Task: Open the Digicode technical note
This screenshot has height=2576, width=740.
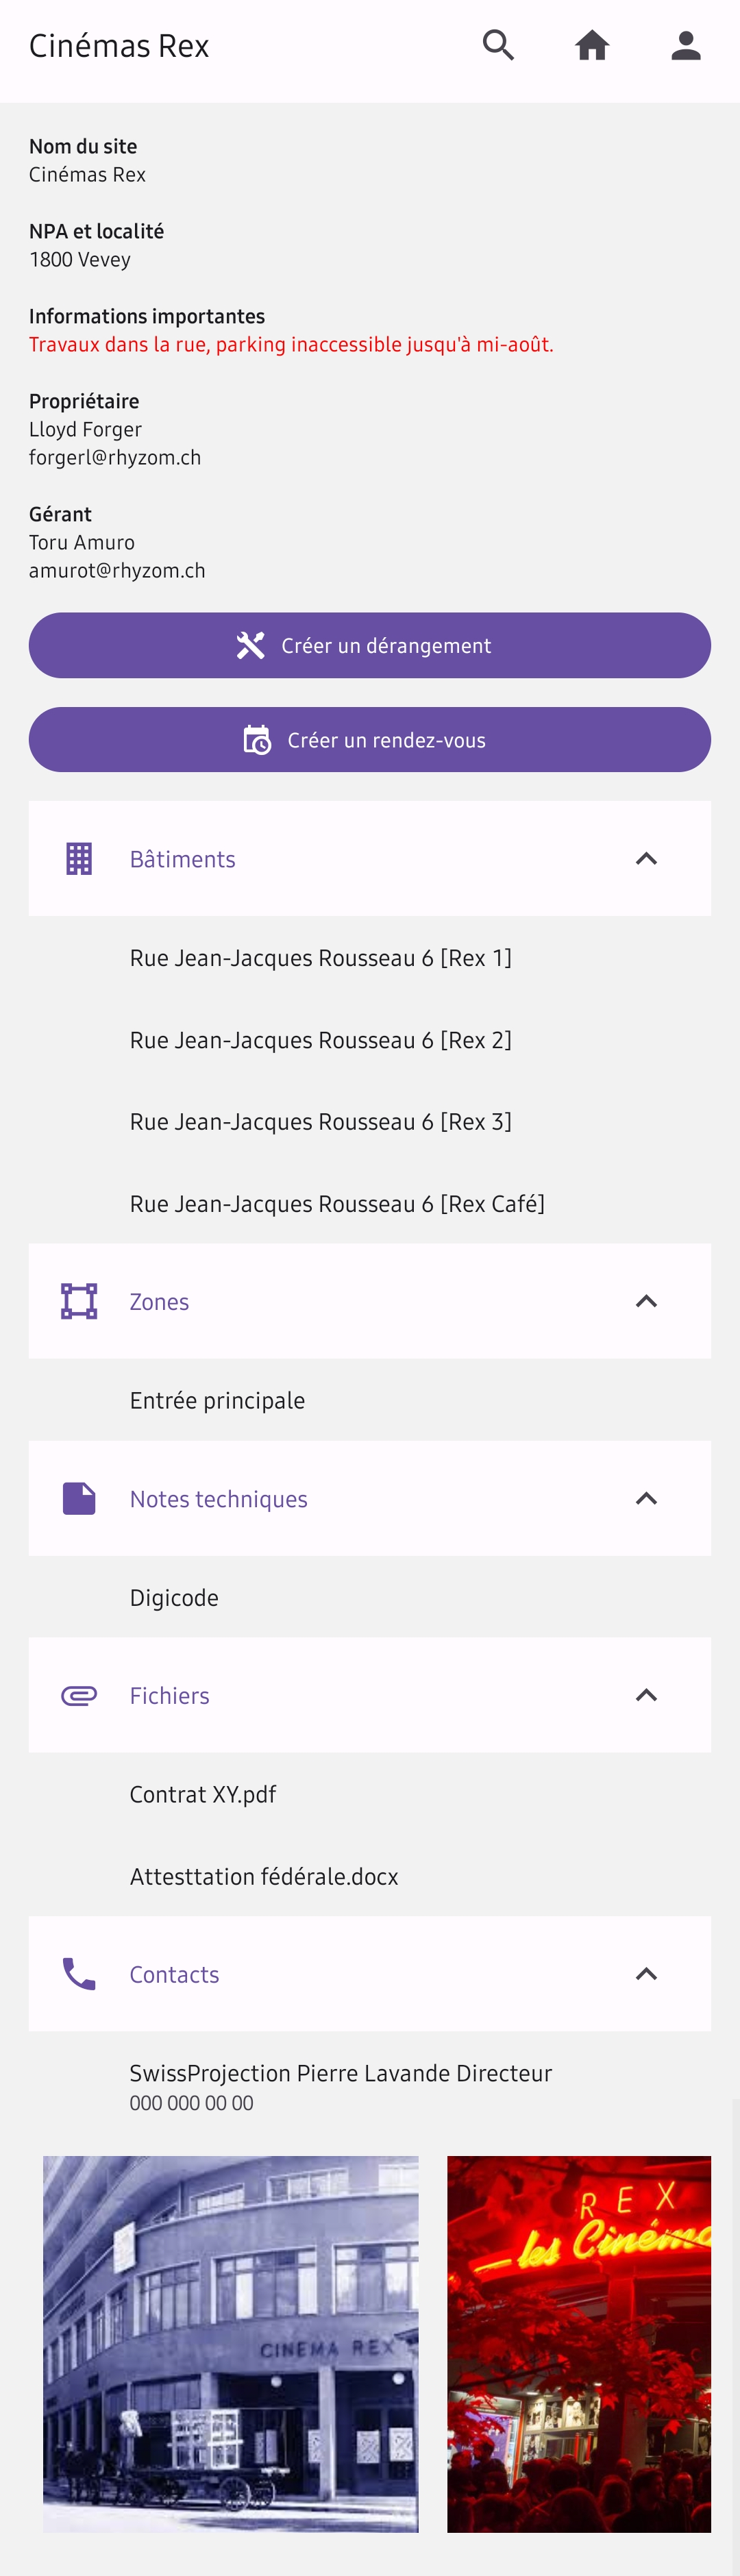Action: coord(174,1597)
